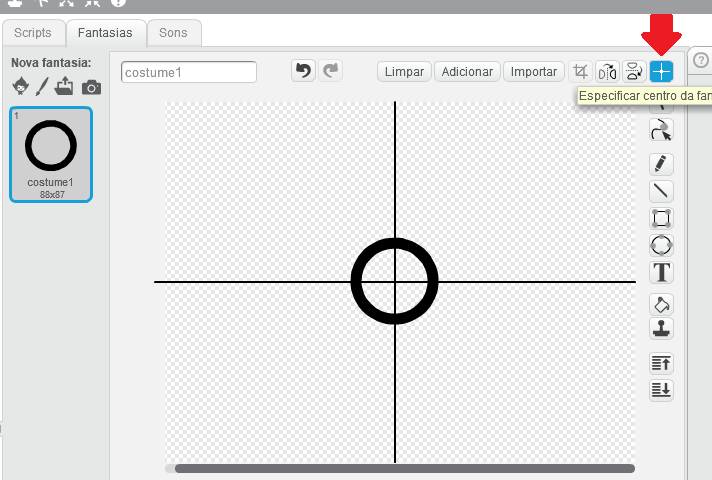Click the shrink sprite arrows in the top bar
The height and width of the screenshot is (480, 712).
(x=92, y=3)
